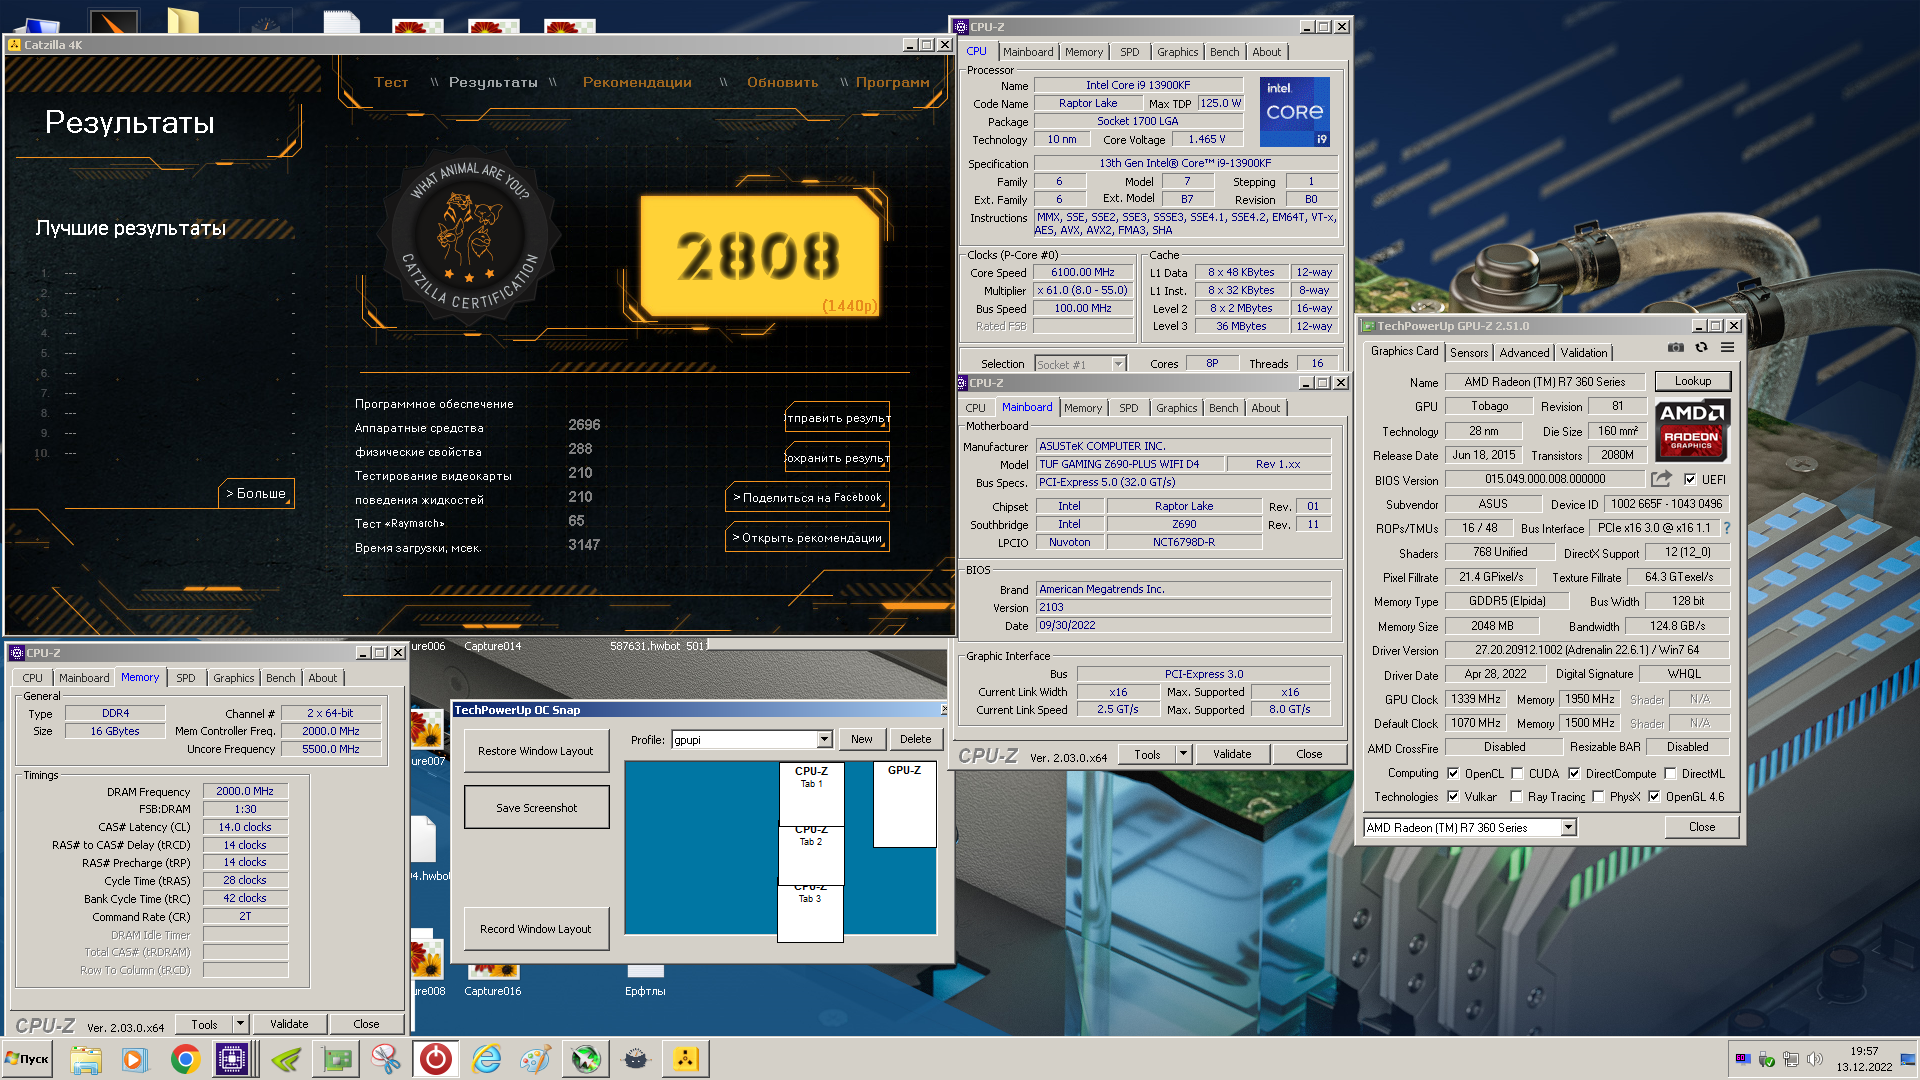Image resolution: width=1920 pixels, height=1080 pixels.
Task: Click the Bus Interface question mark icon
Action: click(1726, 528)
